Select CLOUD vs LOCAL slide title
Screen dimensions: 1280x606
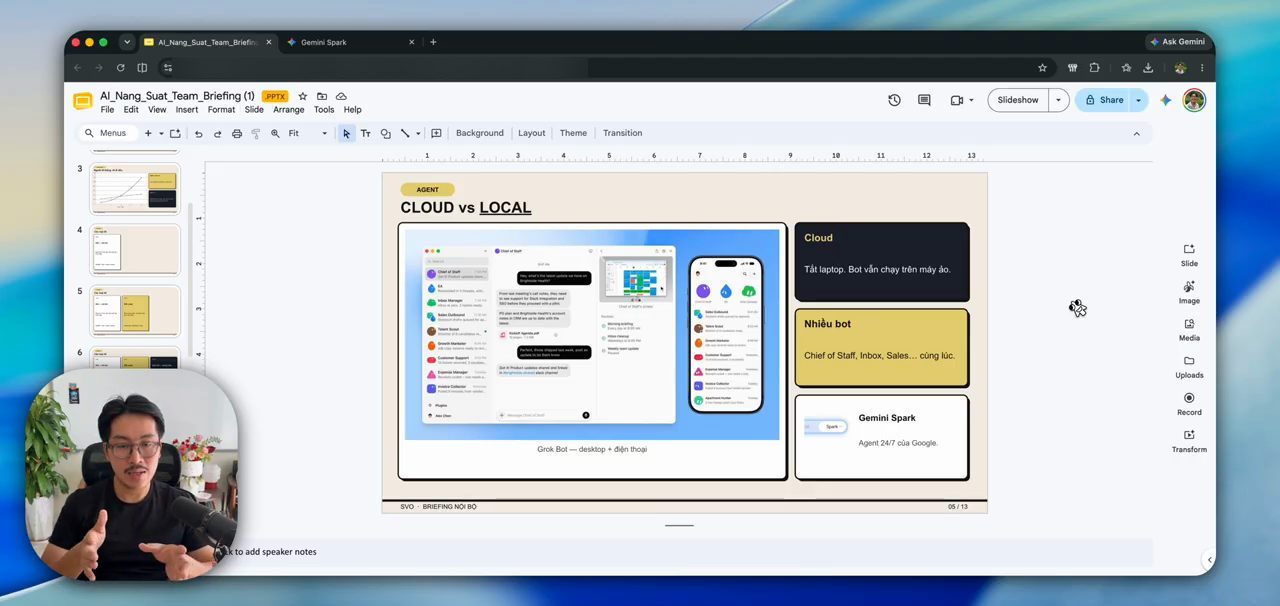click(x=466, y=208)
